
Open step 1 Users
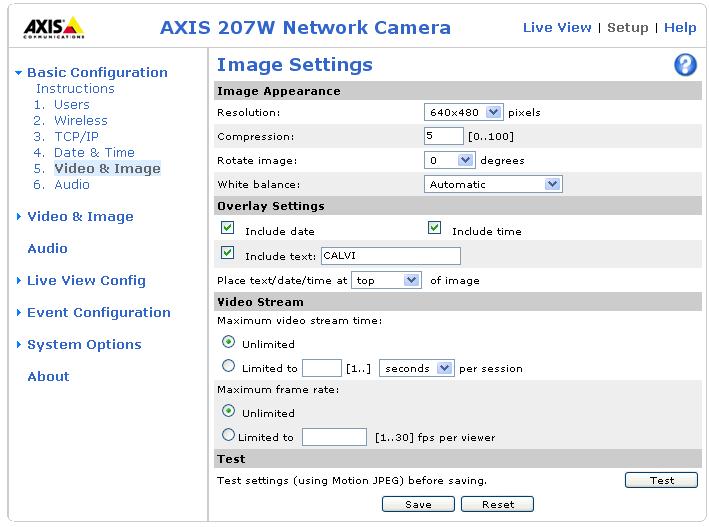pos(71,104)
